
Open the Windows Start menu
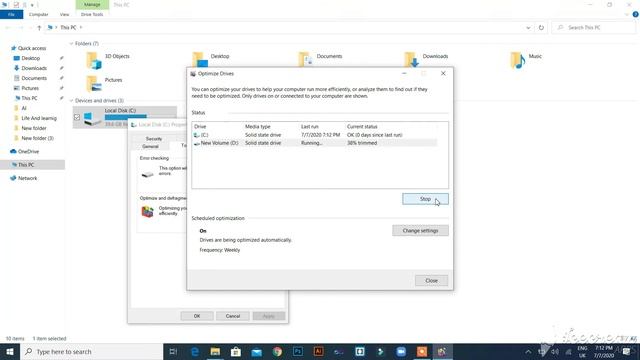click(10, 351)
